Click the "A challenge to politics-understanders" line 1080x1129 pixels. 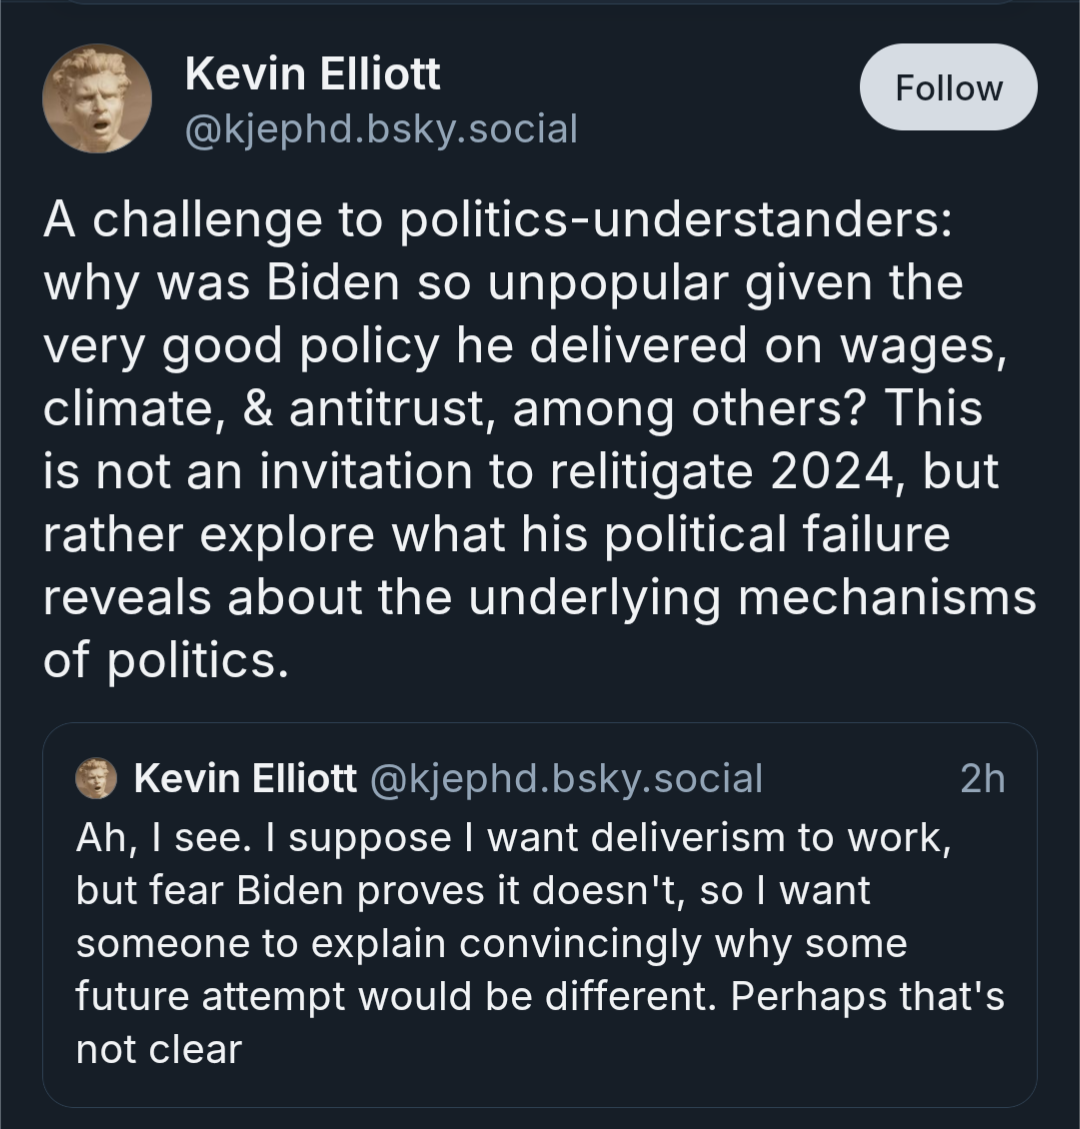click(490, 220)
